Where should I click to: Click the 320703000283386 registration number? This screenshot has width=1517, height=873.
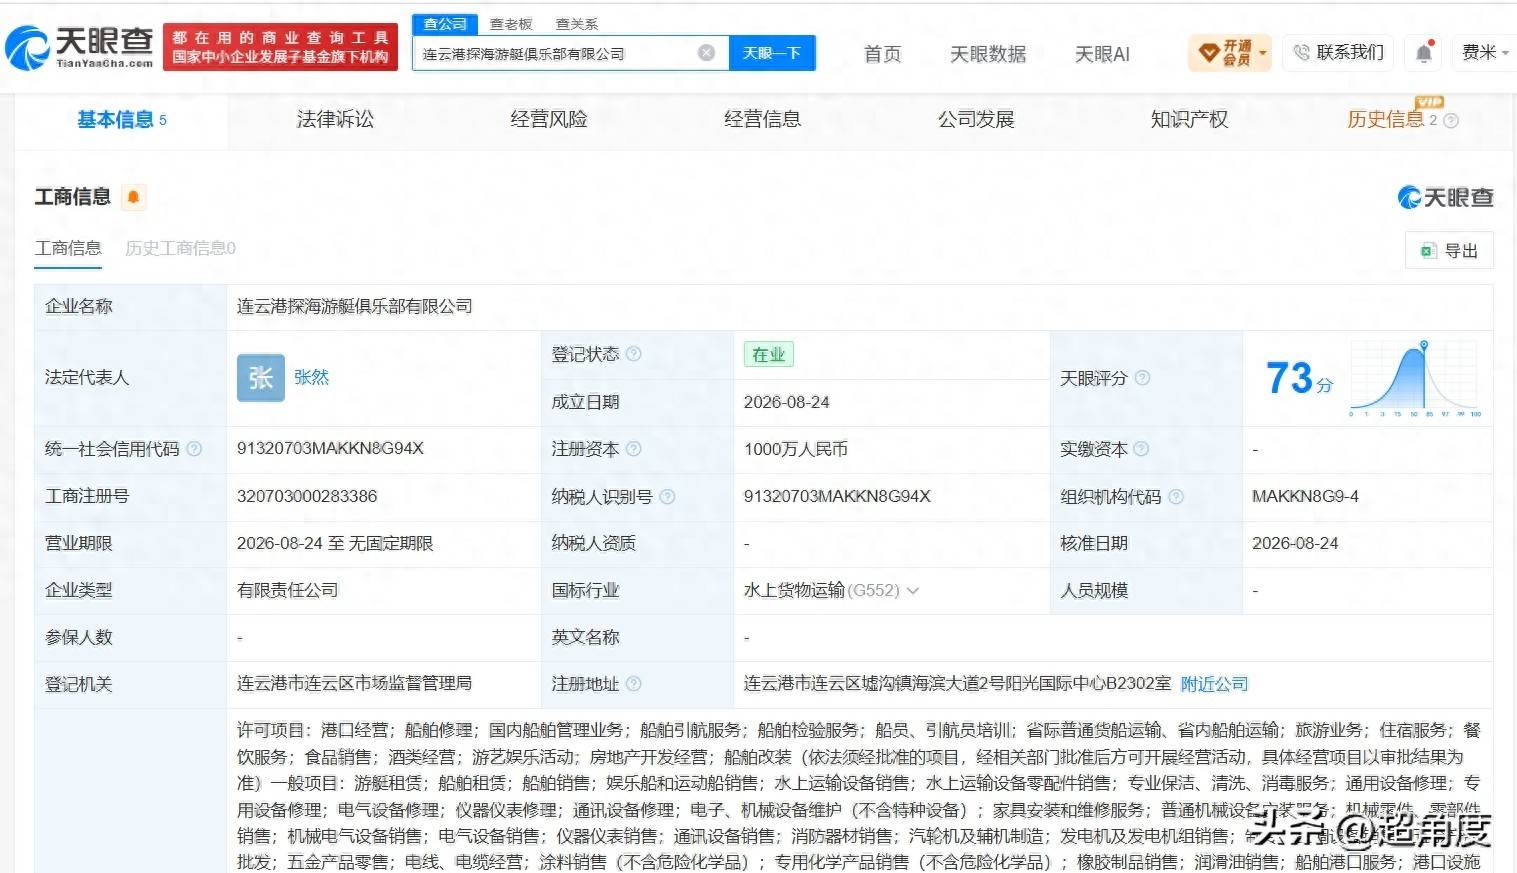coord(307,496)
